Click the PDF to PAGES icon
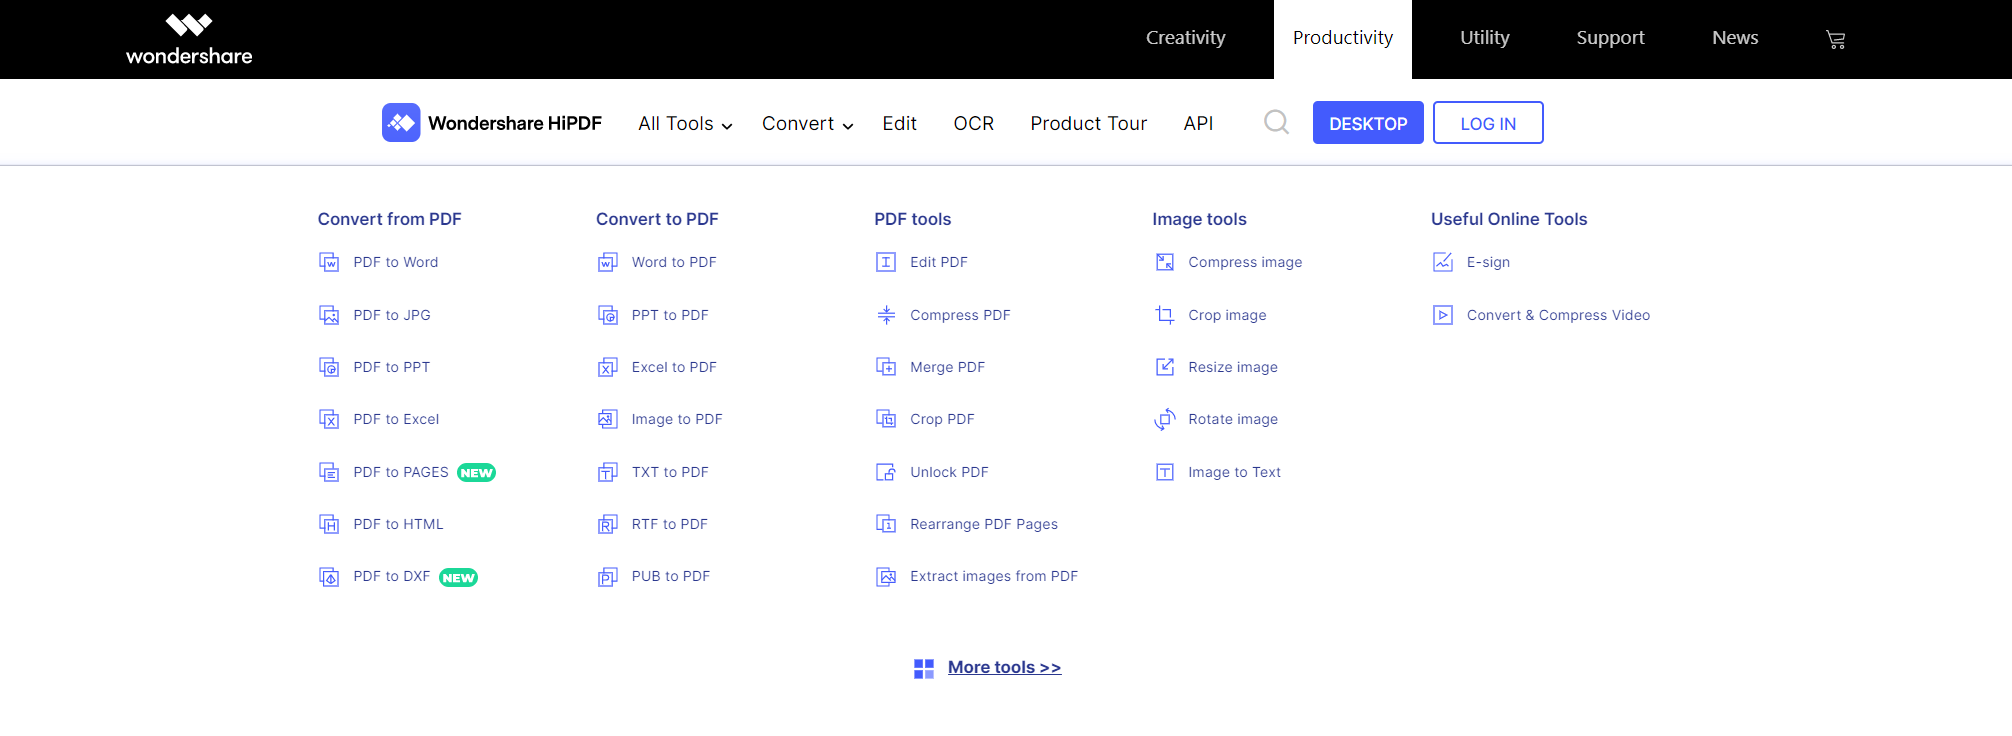The width and height of the screenshot is (2012, 736). [329, 472]
